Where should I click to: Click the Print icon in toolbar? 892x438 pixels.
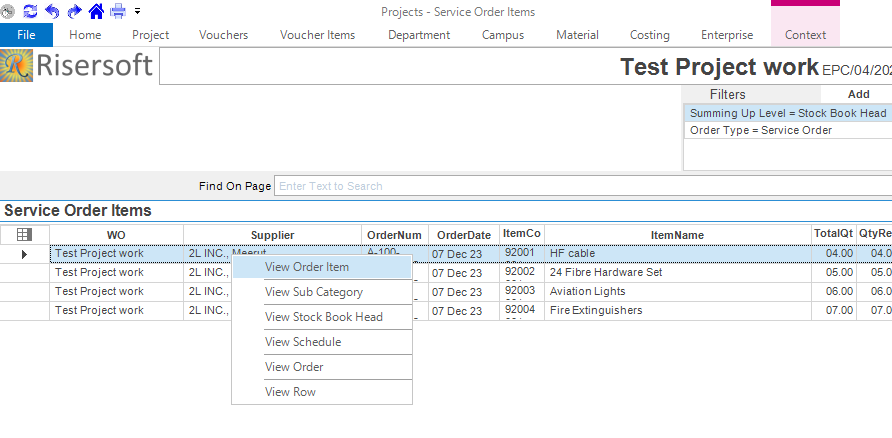click(118, 11)
